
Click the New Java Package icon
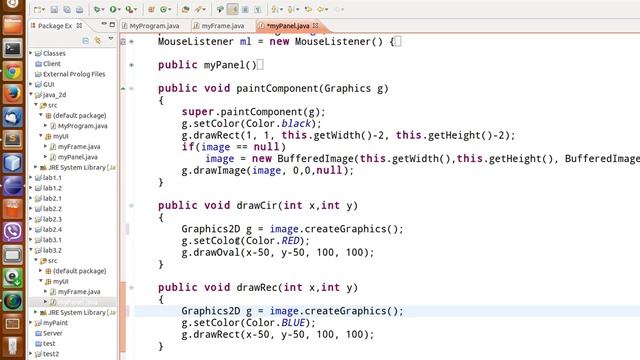tap(151, 9)
